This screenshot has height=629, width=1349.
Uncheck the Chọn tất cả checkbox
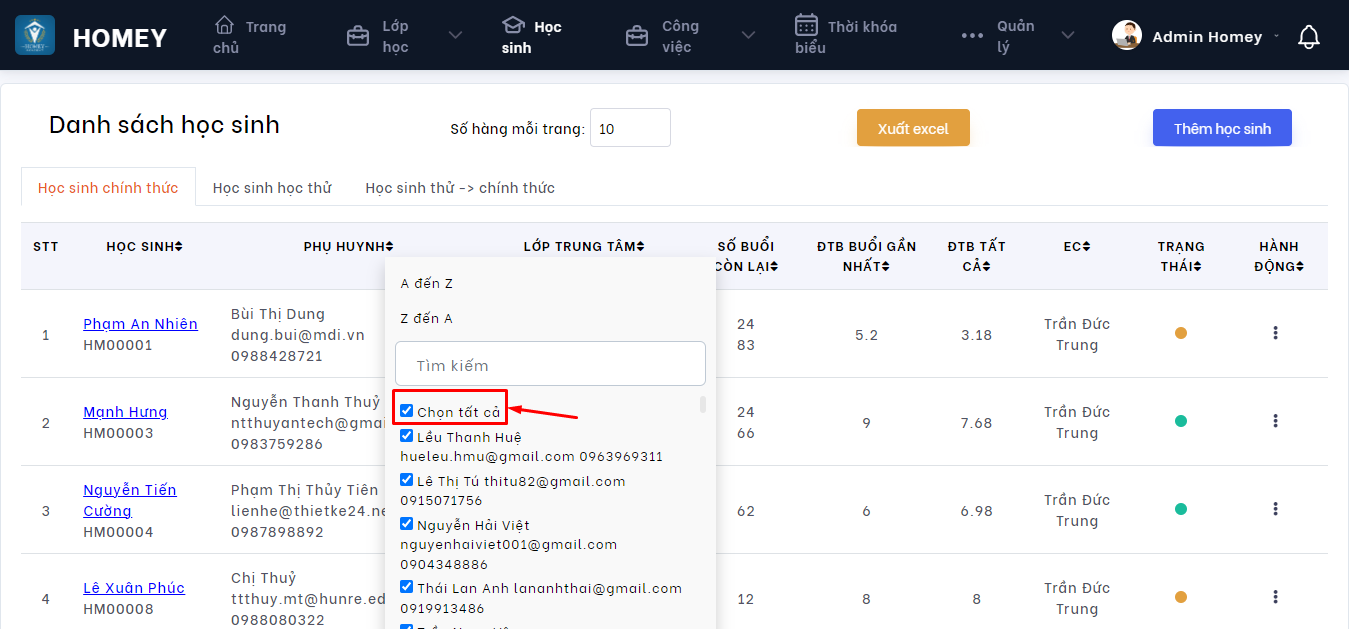(x=407, y=411)
